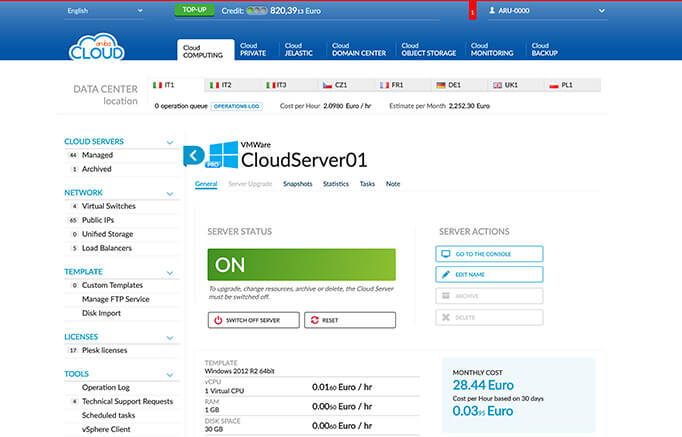682x437 pixels.
Task: Click the CloudServer01 server name
Action: coord(304,160)
